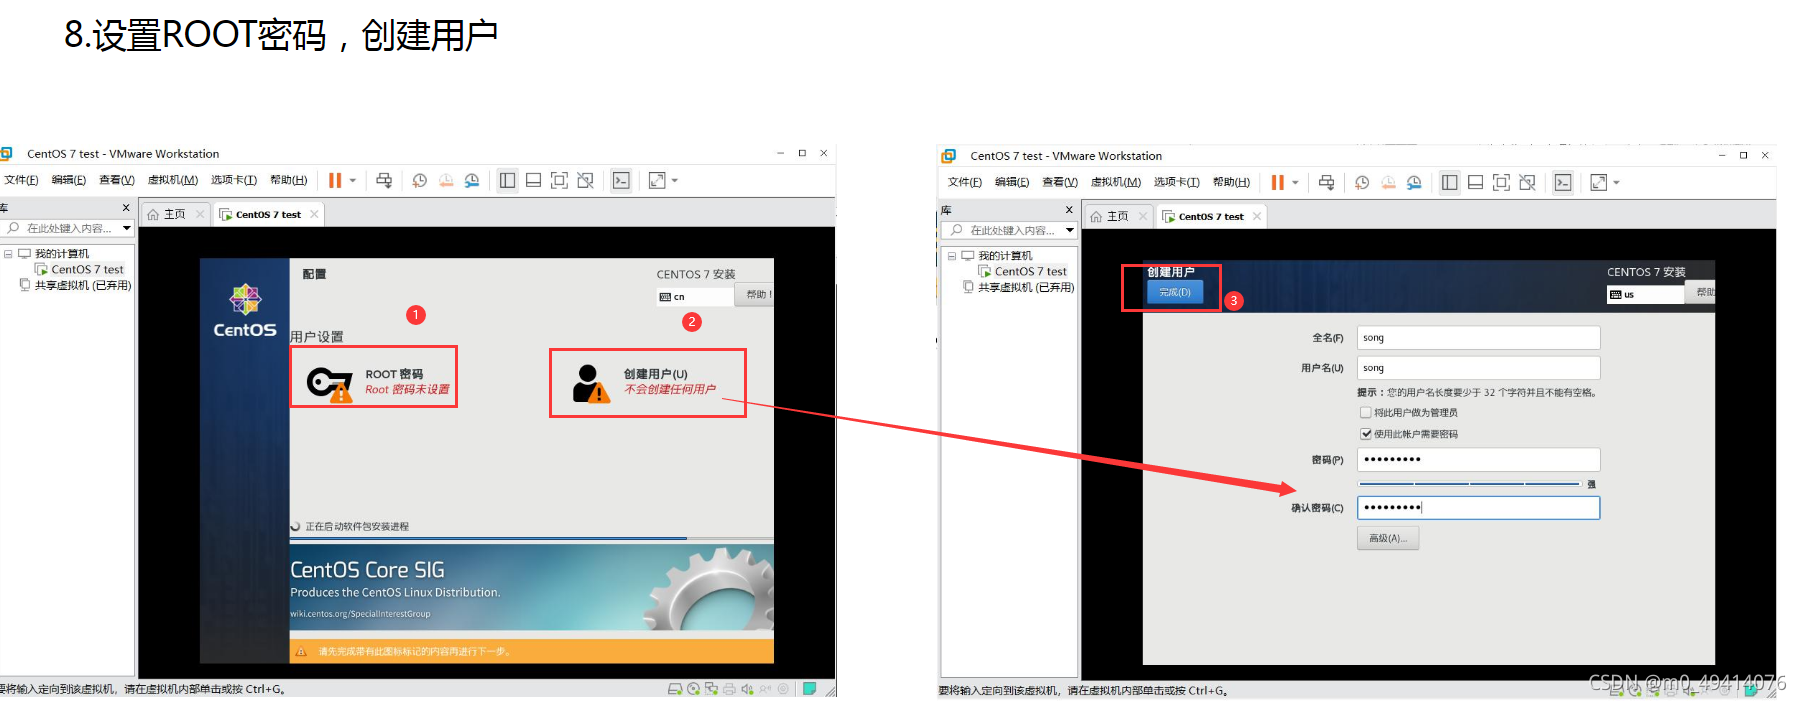The image size is (1802, 703).
Task: Open 文件(F) menu in 配置 window
Action: (x=21, y=181)
